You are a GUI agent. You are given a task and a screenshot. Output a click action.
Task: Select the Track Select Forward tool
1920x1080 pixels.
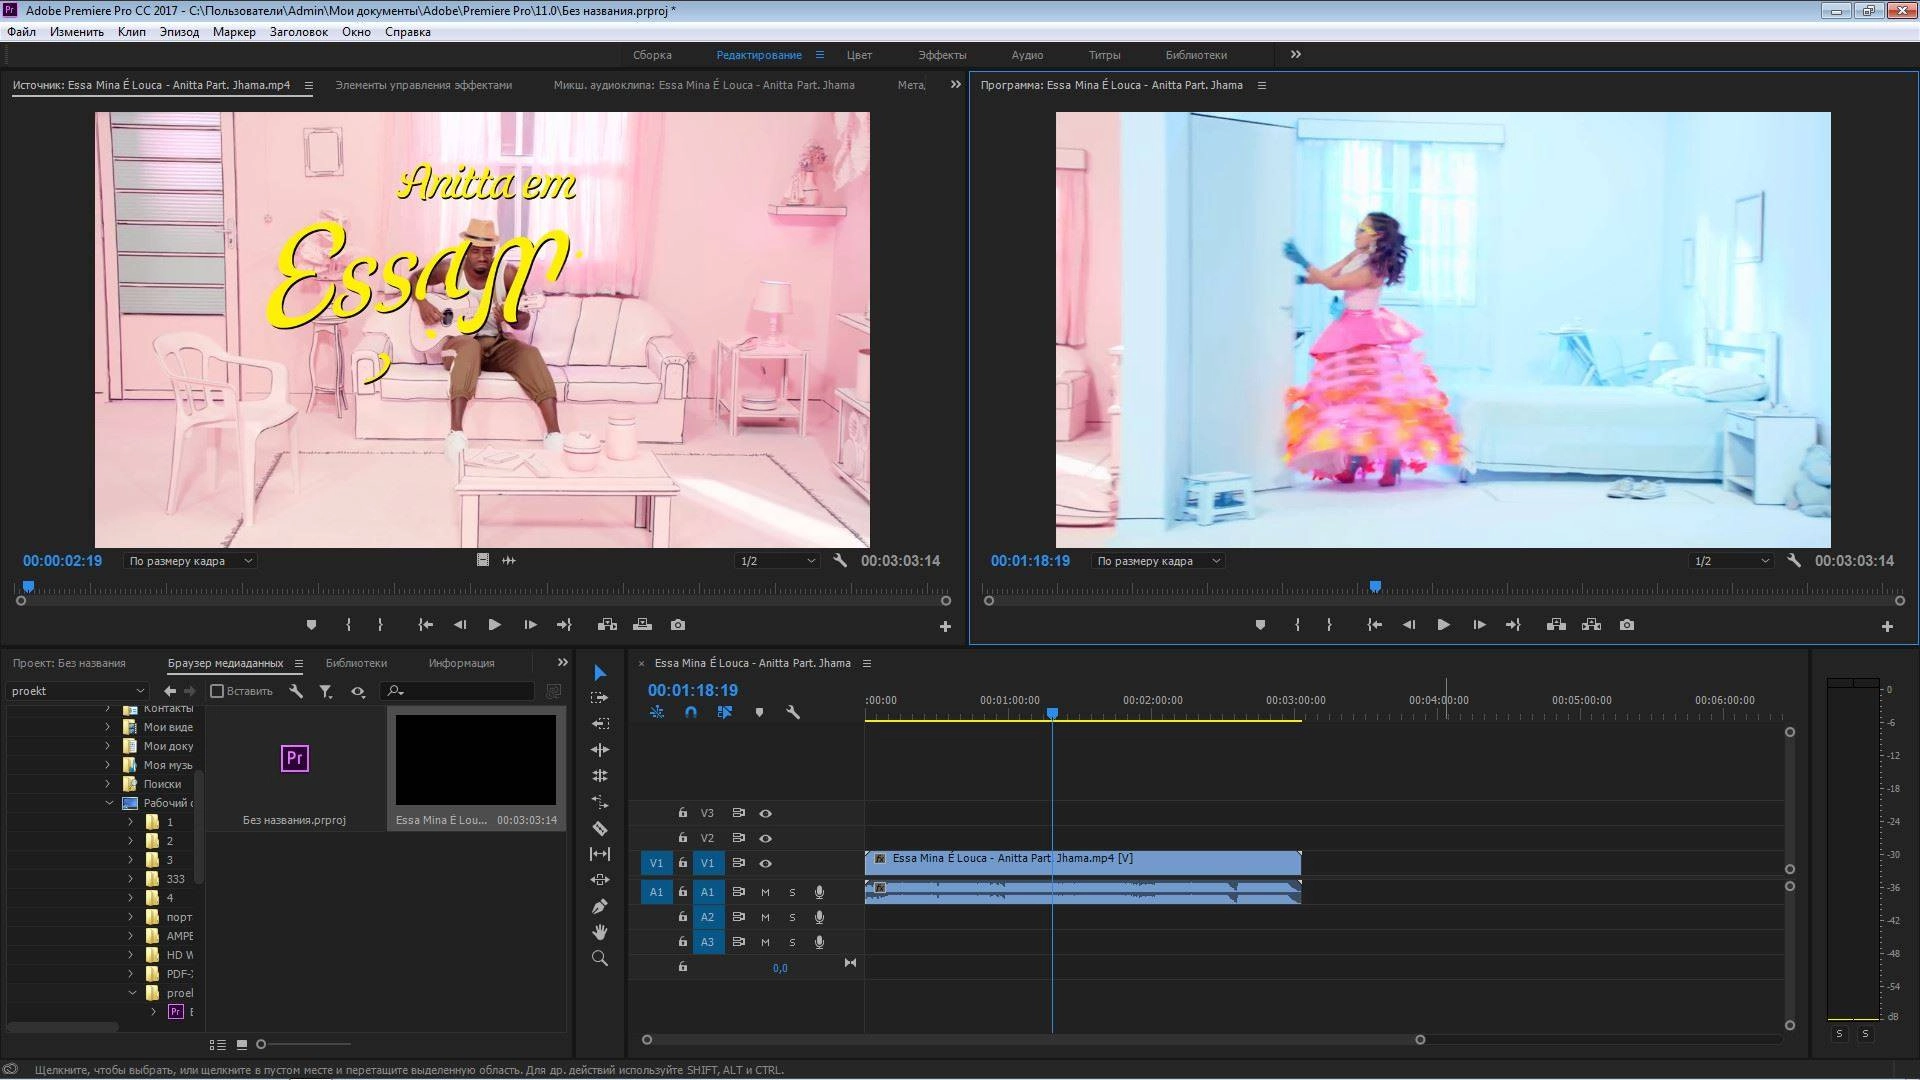tap(600, 698)
